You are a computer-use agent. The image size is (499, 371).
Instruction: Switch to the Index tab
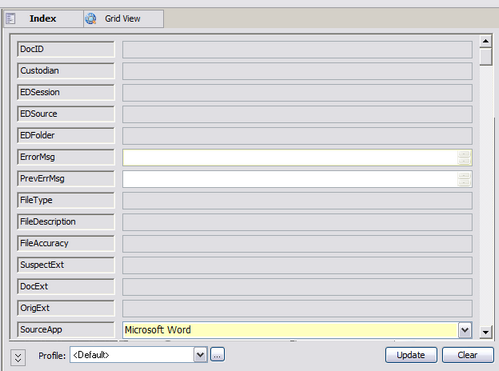tap(43, 19)
